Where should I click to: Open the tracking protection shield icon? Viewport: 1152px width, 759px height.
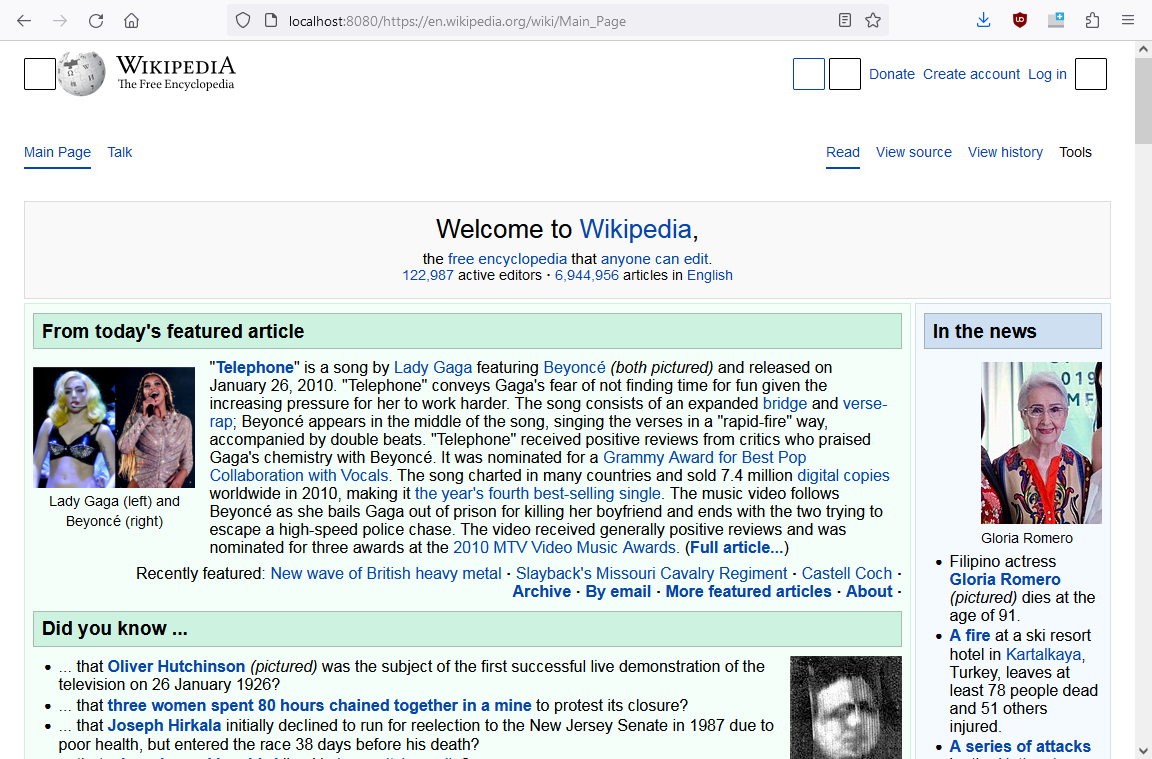243,21
